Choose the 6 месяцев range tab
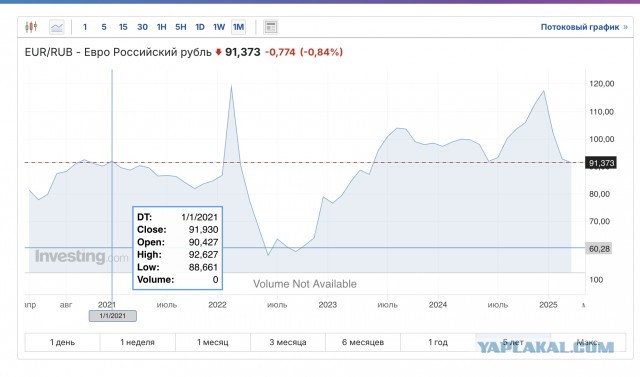Viewport: 640px width, 377px height. 363,342
